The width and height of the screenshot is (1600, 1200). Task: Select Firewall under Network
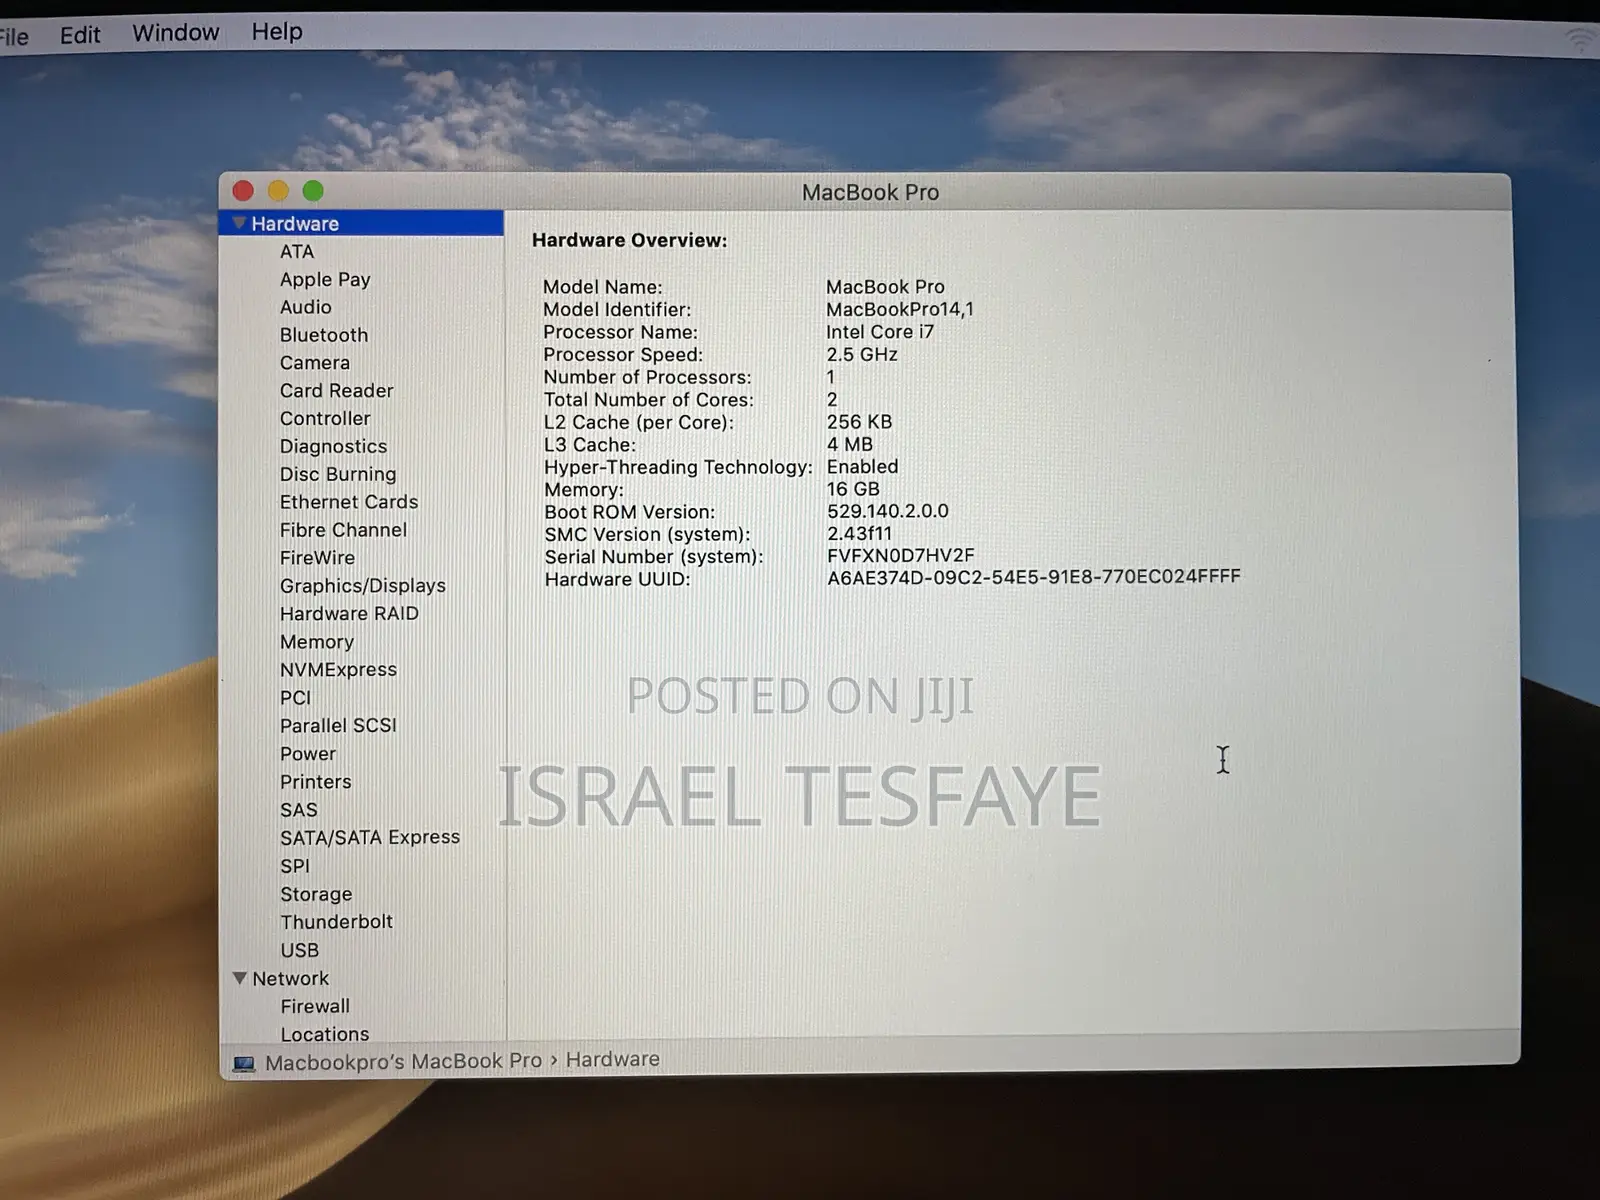click(315, 1006)
